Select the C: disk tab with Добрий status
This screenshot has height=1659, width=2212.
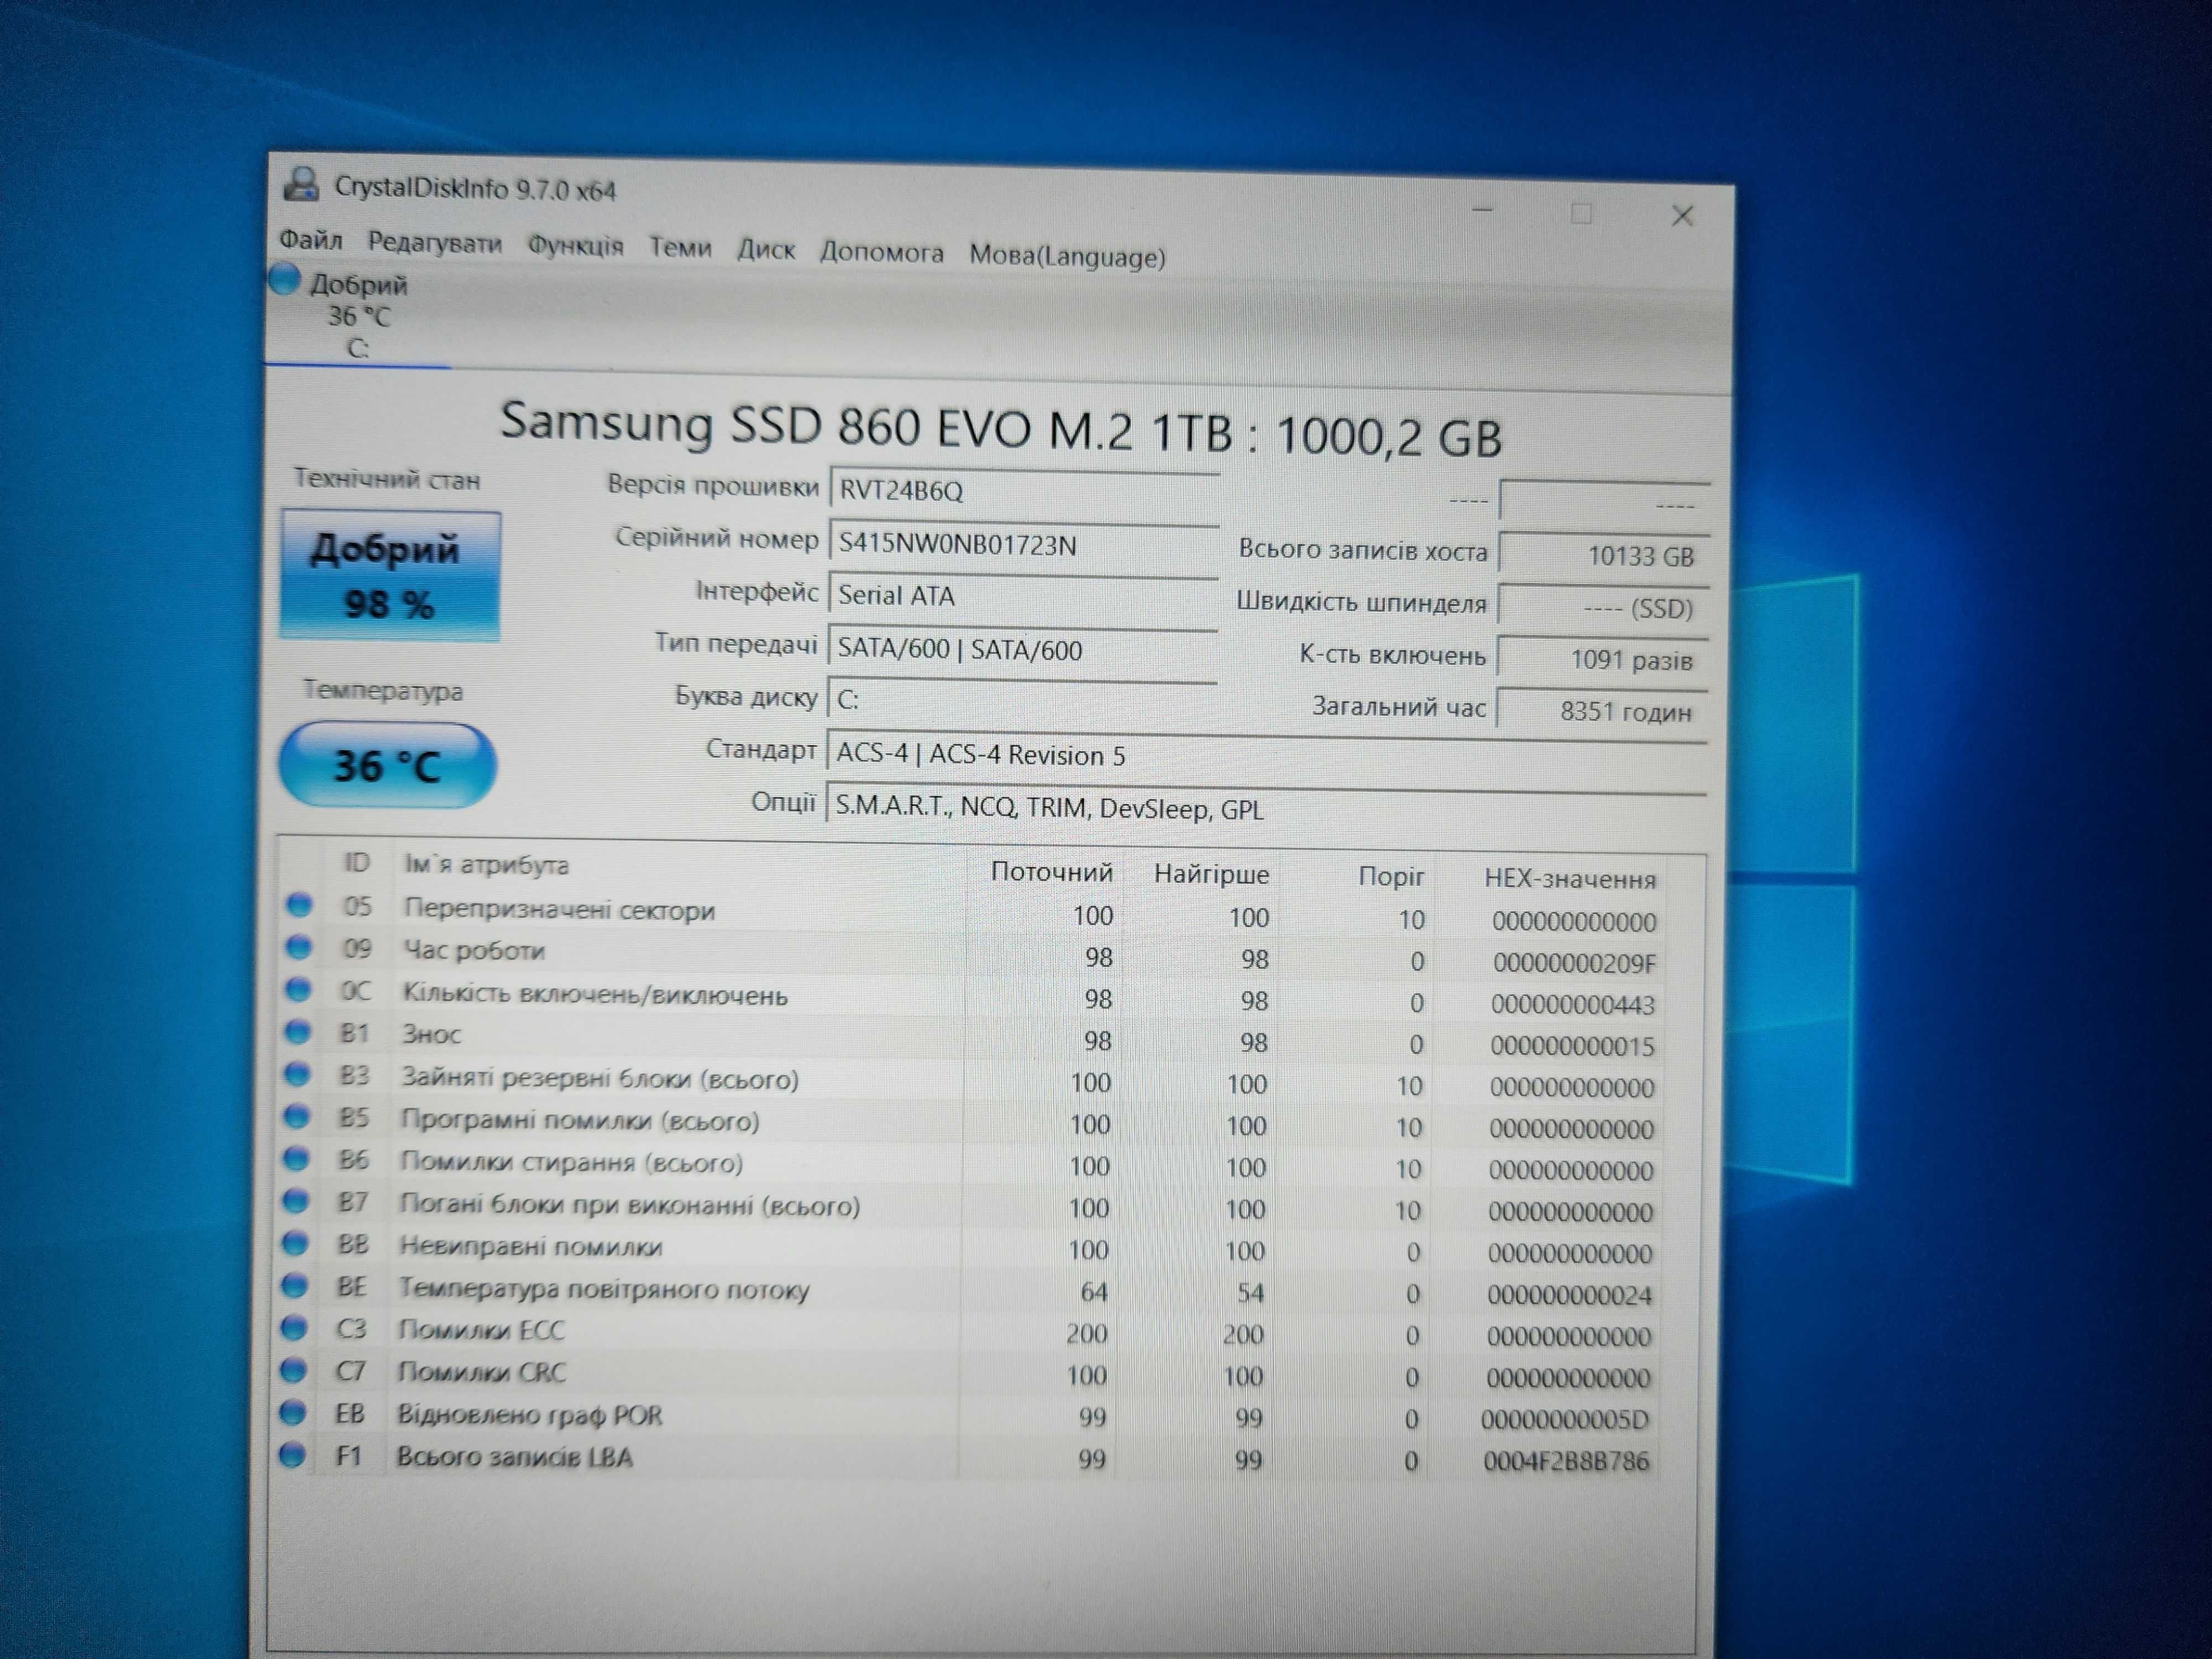[x=358, y=315]
